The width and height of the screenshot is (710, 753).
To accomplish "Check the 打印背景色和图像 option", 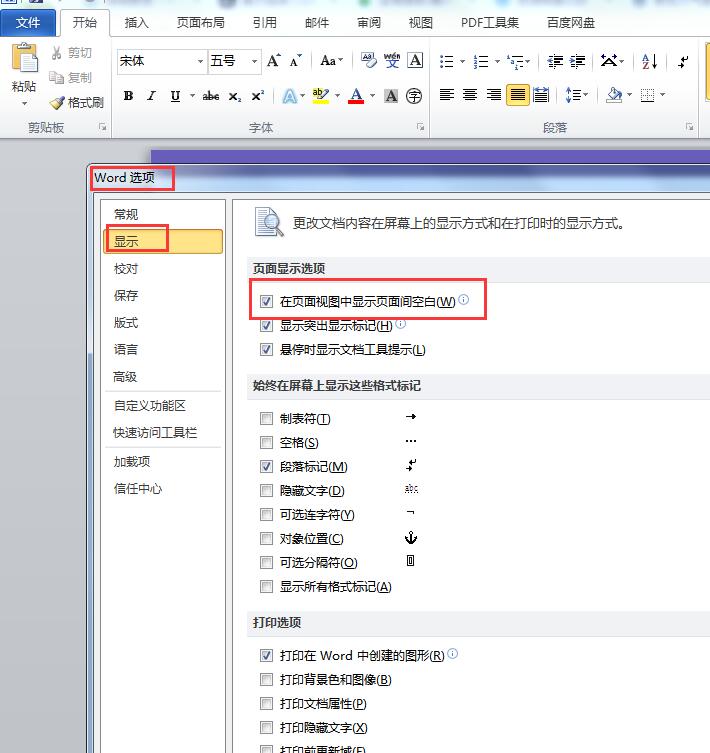I will [x=266, y=679].
